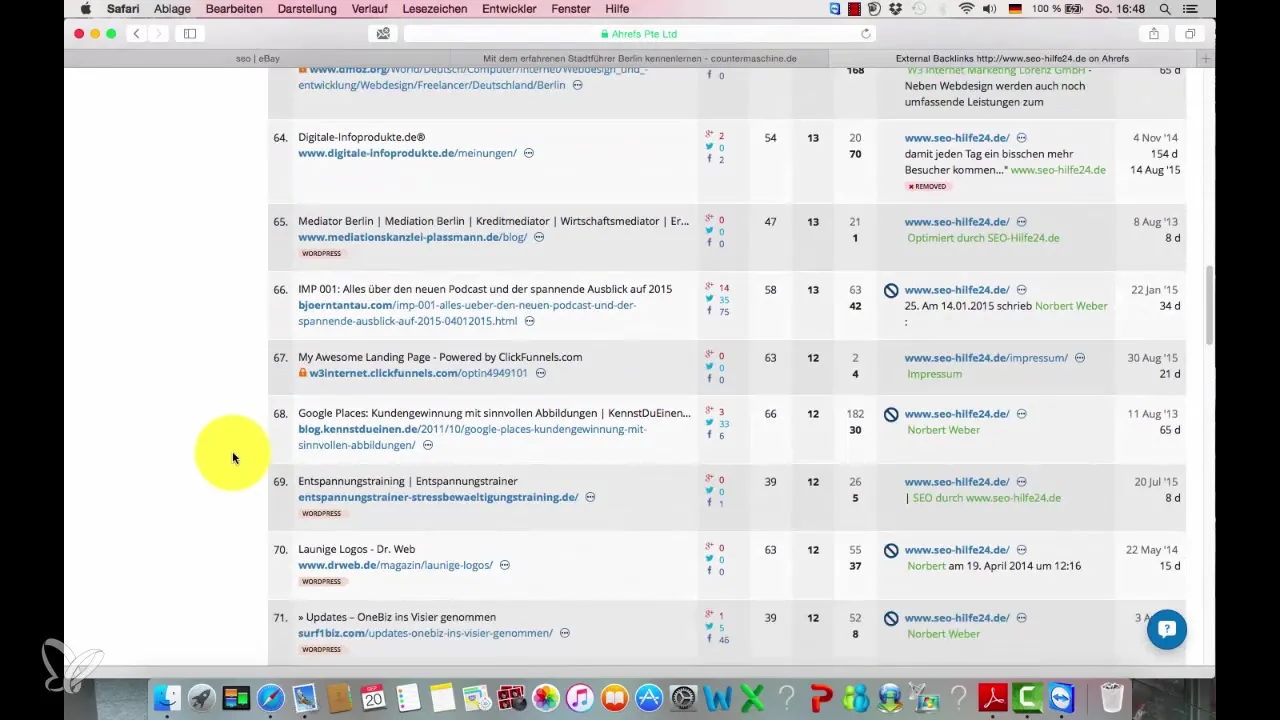Open the chat support bubble icon

[1167, 630]
